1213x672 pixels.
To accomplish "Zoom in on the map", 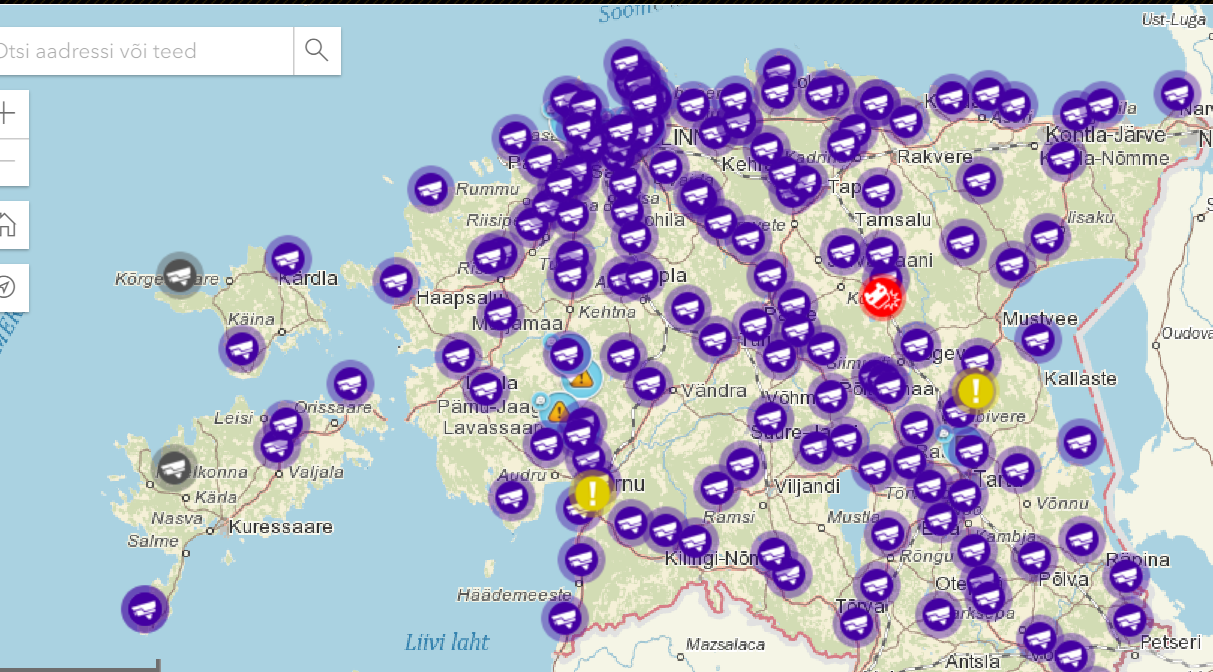I will point(8,112).
